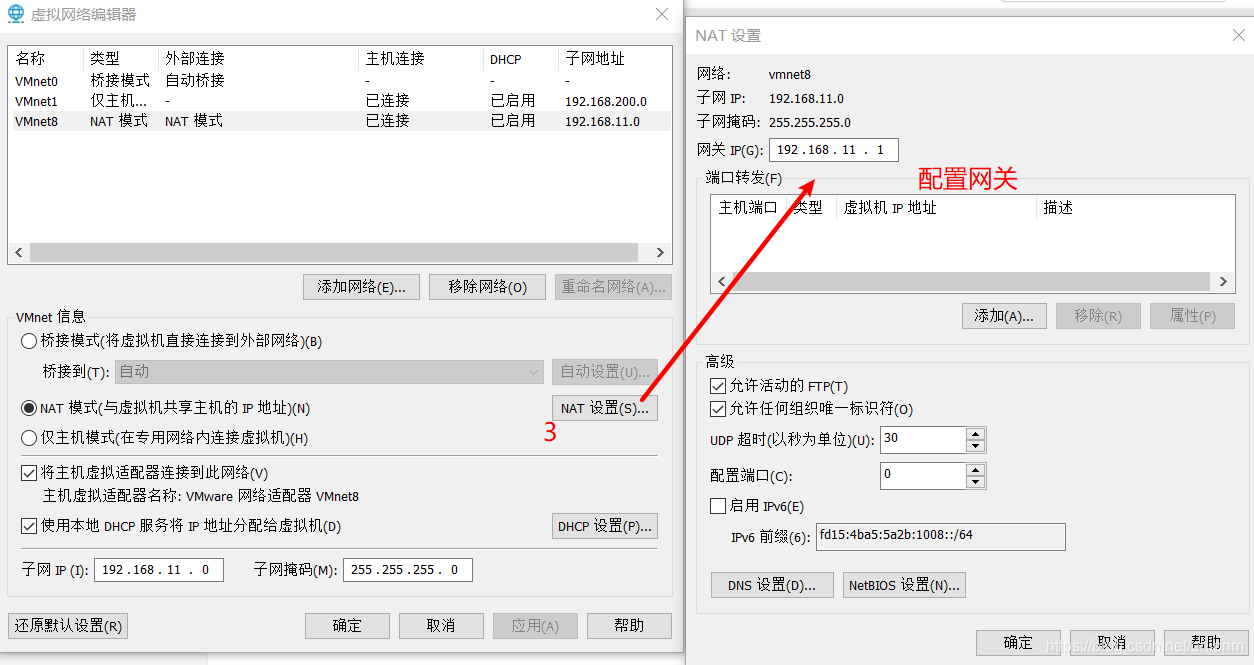Click network list scrollbar right arrow
1254x665 pixels.
pyautogui.click(x=660, y=253)
